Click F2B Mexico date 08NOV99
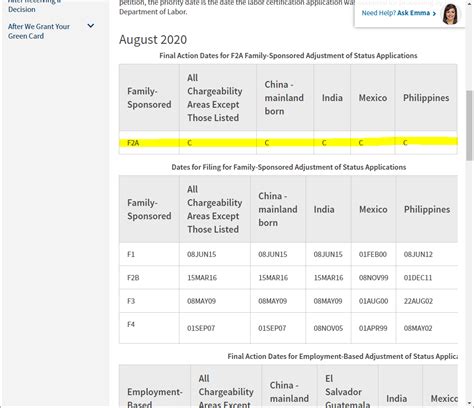Viewport: 474px width, 408px height. click(x=373, y=278)
